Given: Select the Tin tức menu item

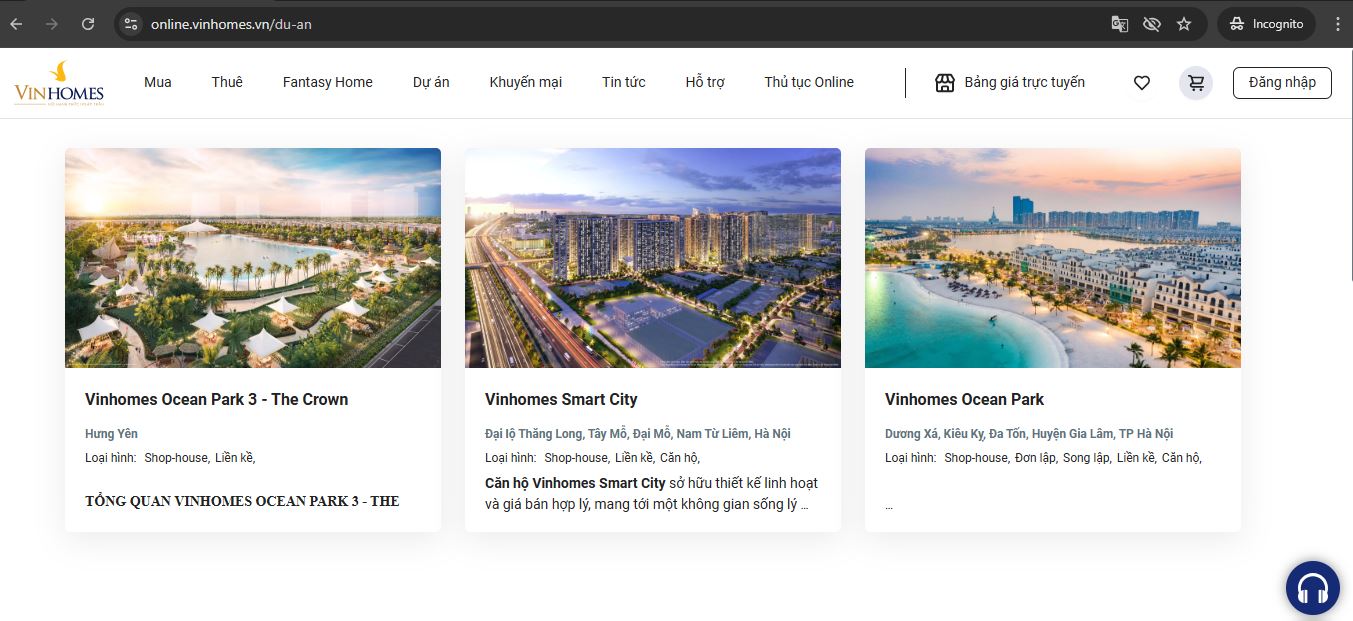Looking at the screenshot, I should pyautogui.click(x=623, y=82).
